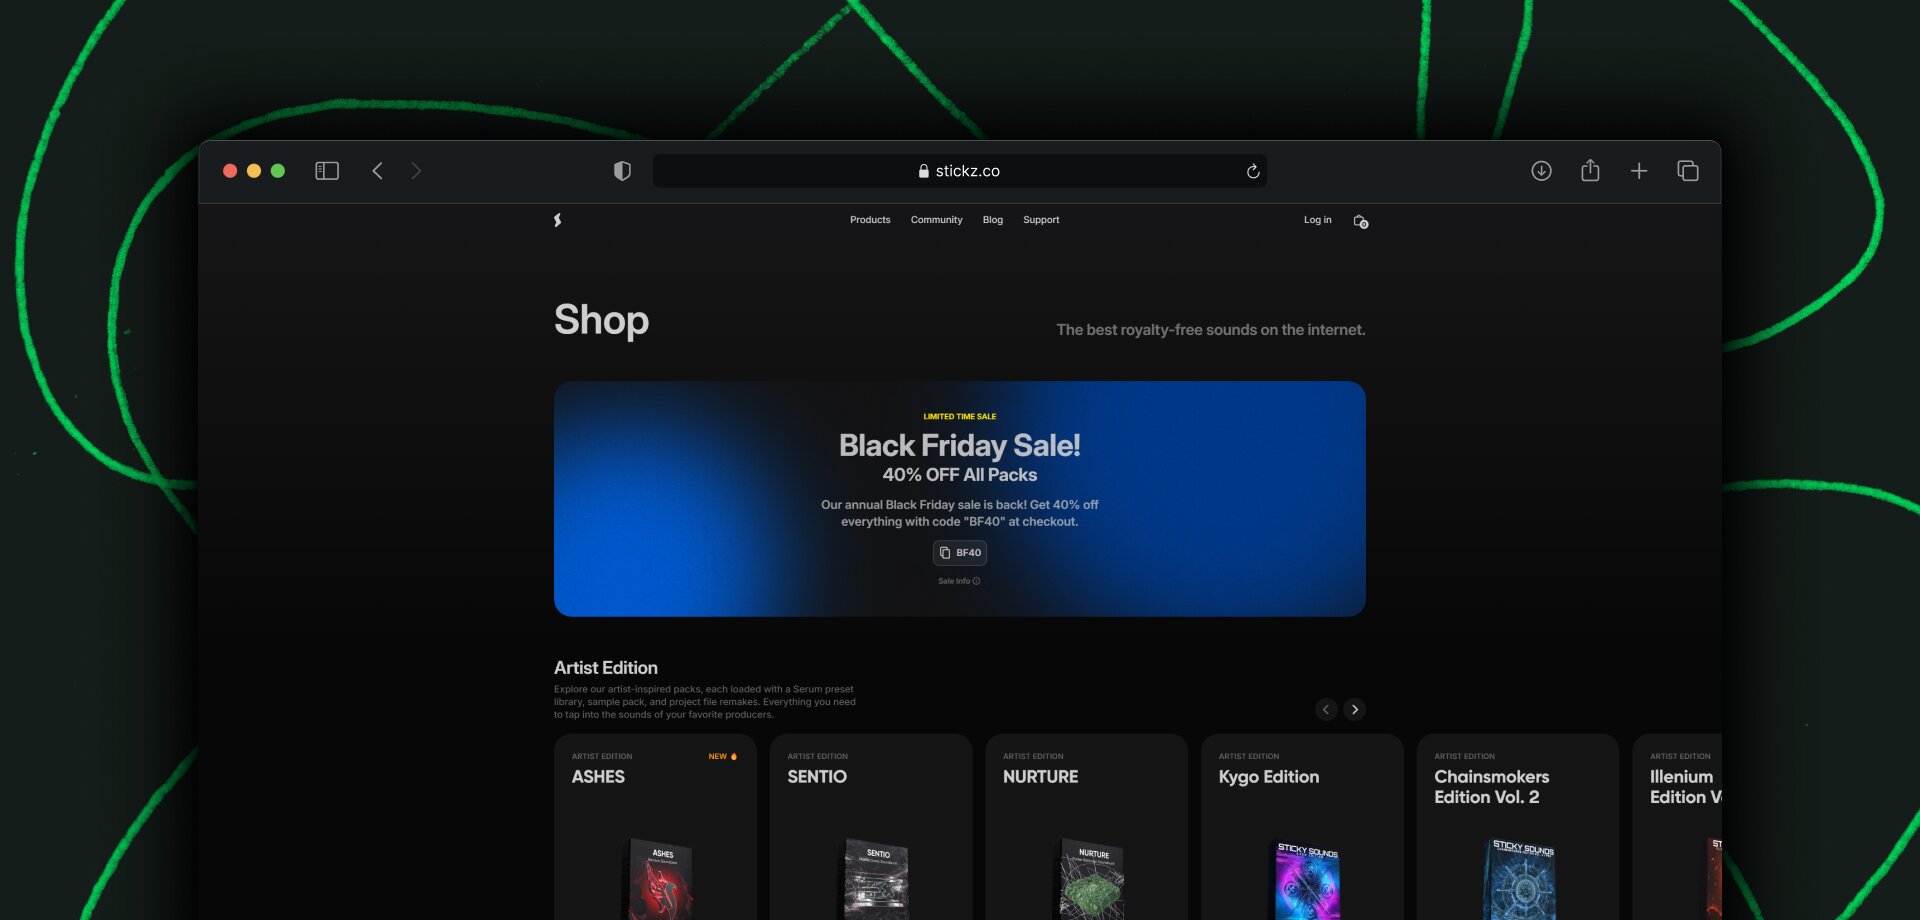Screen dimensions: 1920x920
Task: Open the shopping cart icon
Action: pos(1361,221)
